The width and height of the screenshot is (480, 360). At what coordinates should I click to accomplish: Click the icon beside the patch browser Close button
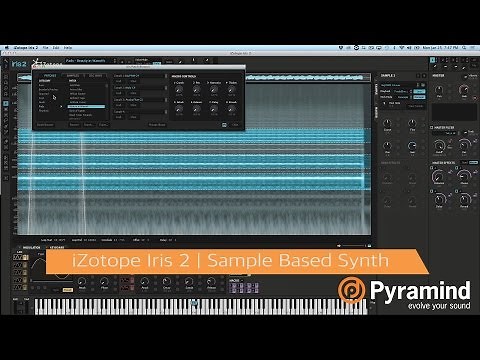[x=224, y=125]
